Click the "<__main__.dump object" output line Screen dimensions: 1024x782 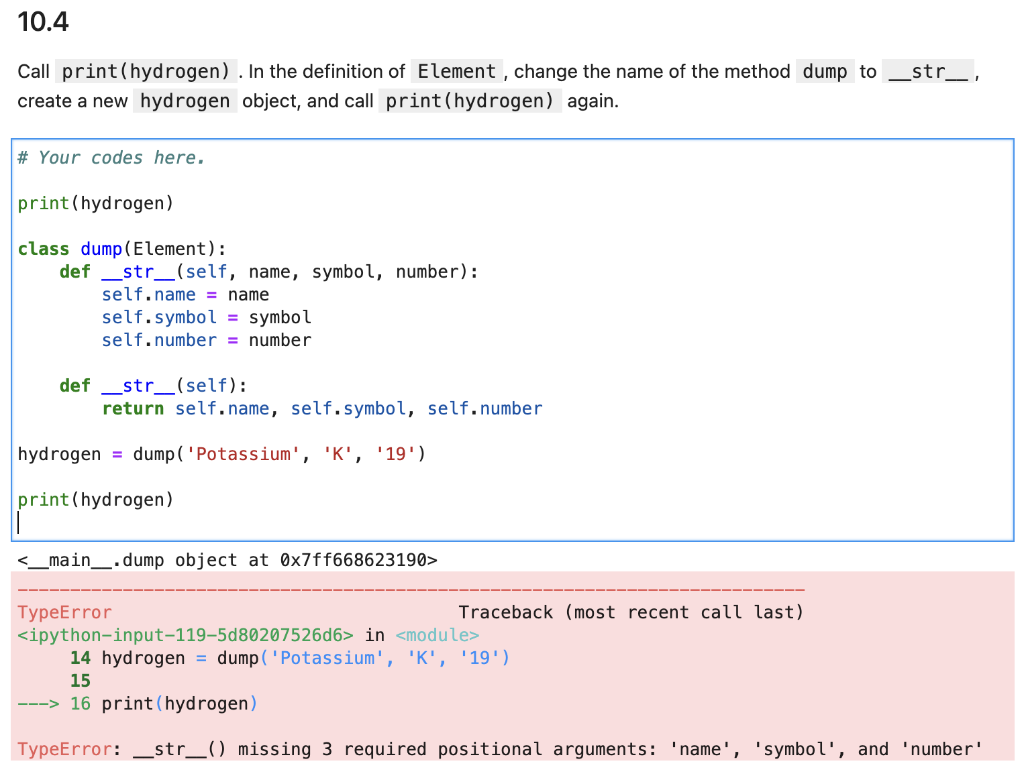[225, 560]
